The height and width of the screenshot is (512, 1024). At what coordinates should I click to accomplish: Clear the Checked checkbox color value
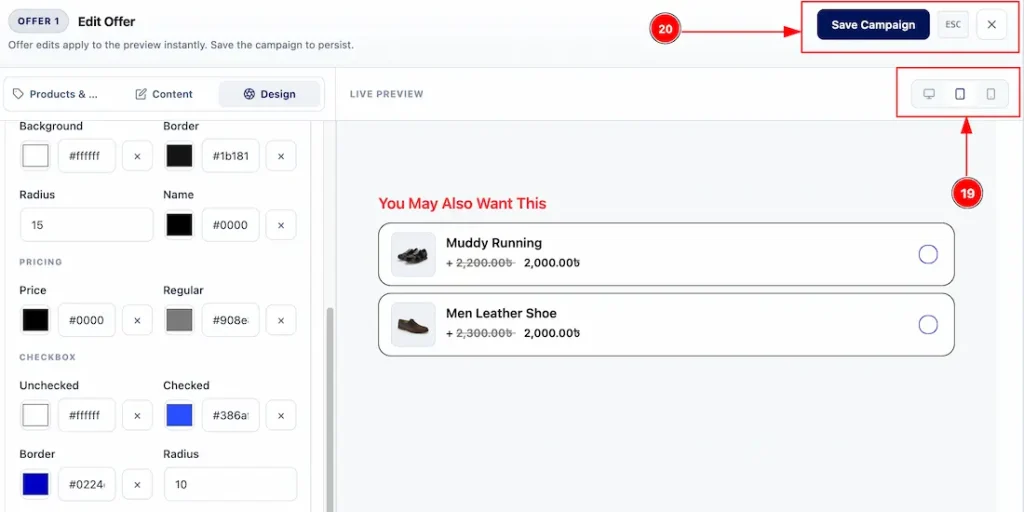click(281, 415)
